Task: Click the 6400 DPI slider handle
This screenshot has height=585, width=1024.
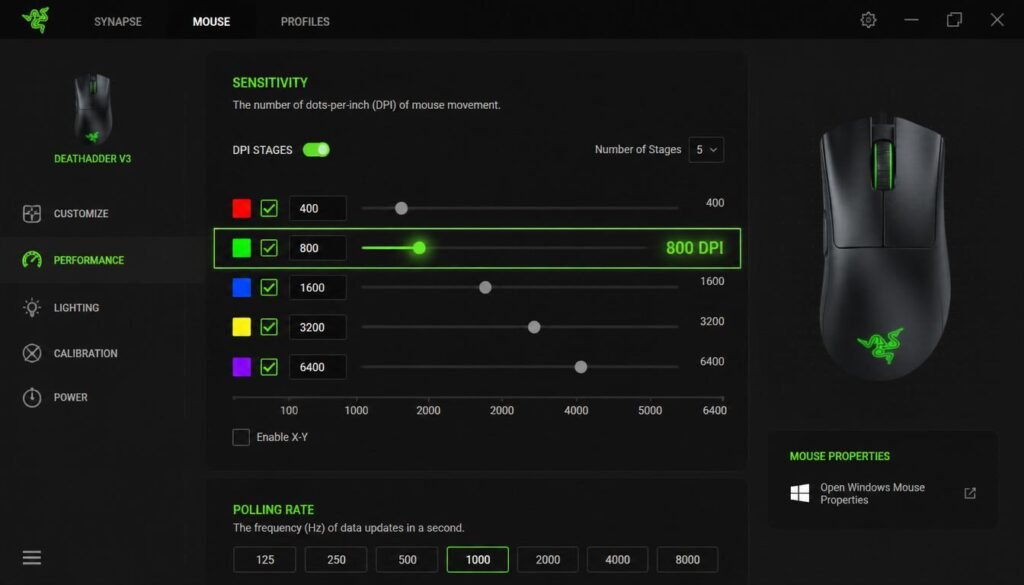Action: 581,367
